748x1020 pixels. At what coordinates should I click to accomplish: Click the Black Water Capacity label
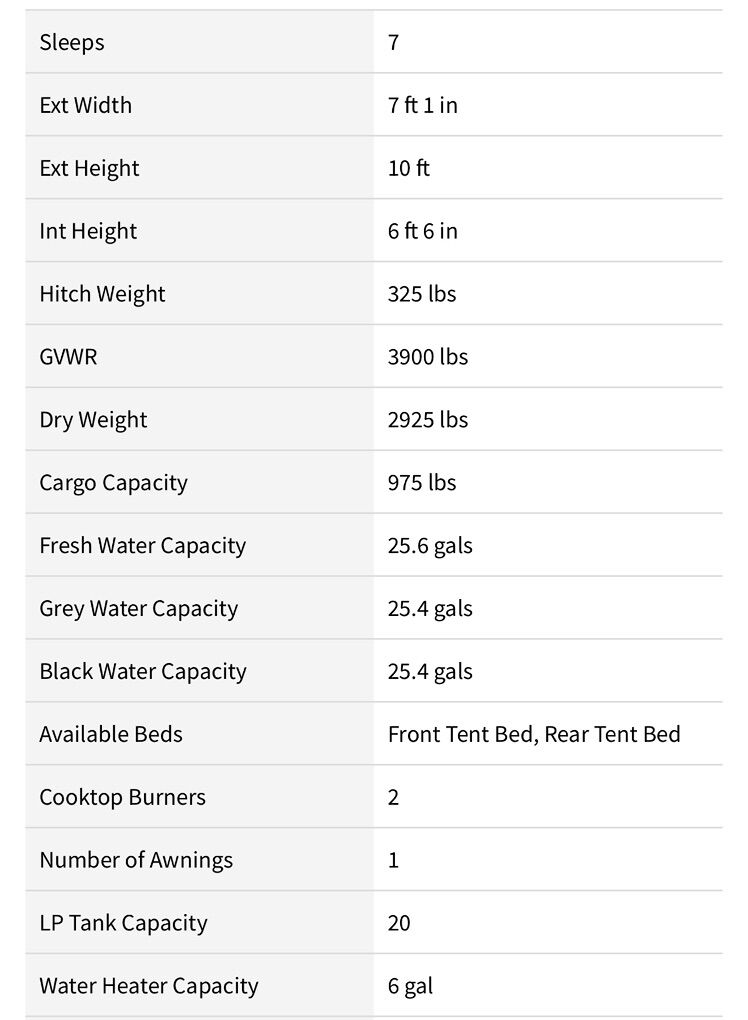tap(142, 672)
